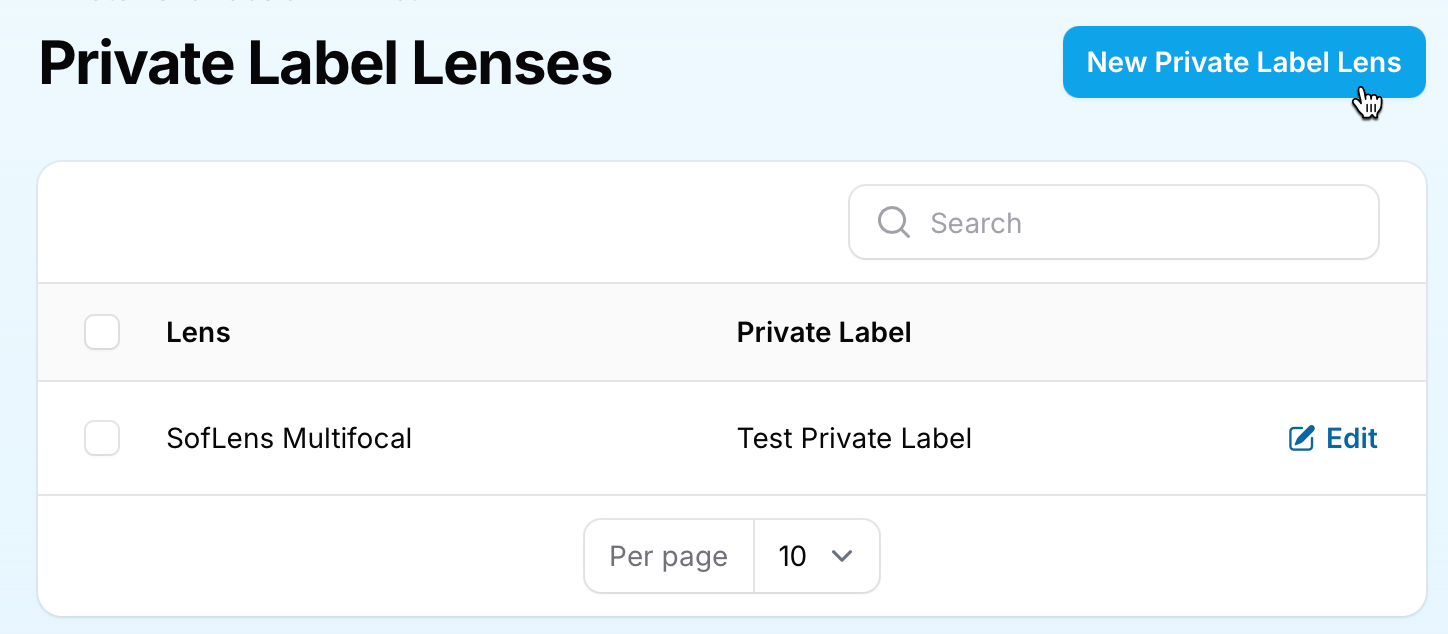Click the number 10 in page size selector
Viewport: 1448px width, 634px height.
point(792,556)
